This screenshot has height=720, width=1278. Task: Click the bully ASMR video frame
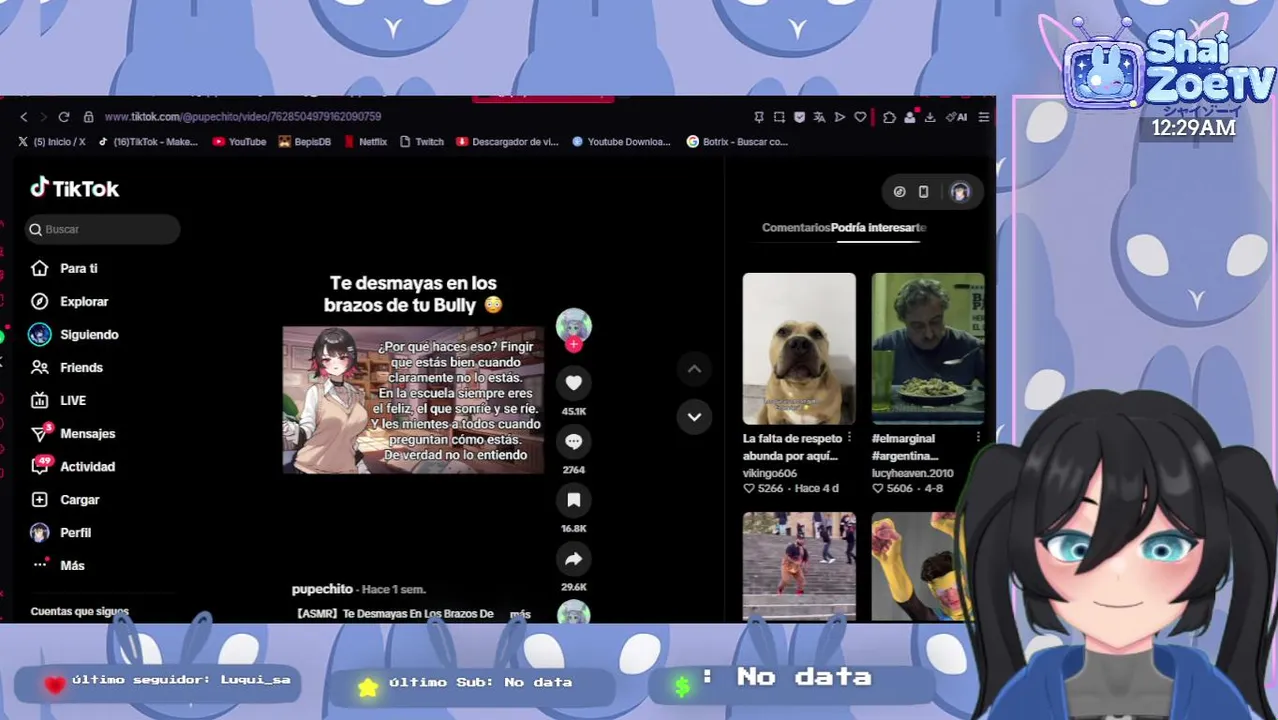413,400
